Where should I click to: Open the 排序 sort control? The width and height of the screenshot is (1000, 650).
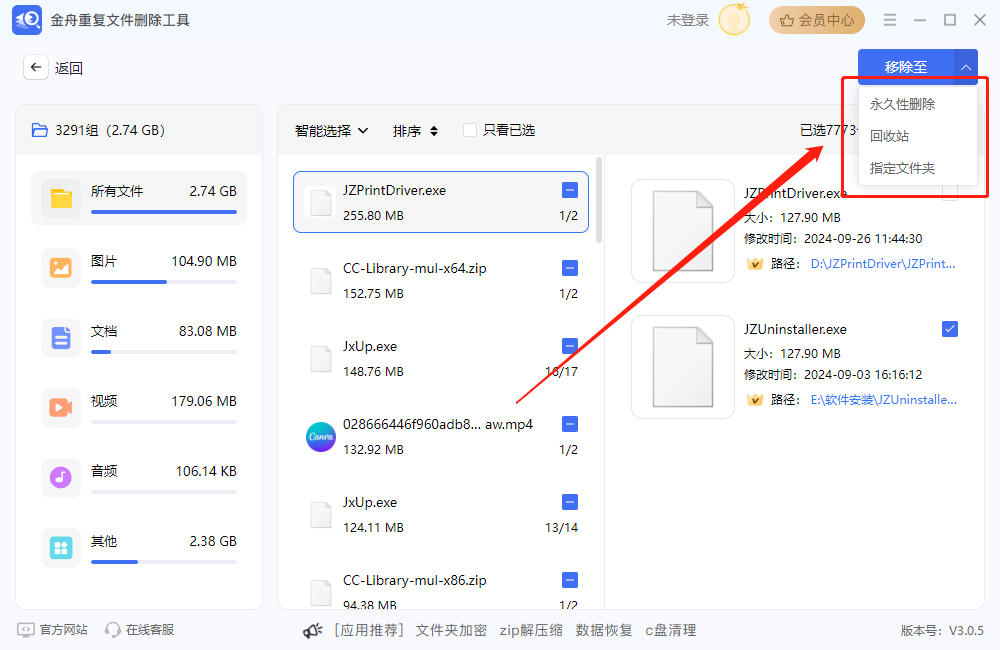(x=415, y=131)
